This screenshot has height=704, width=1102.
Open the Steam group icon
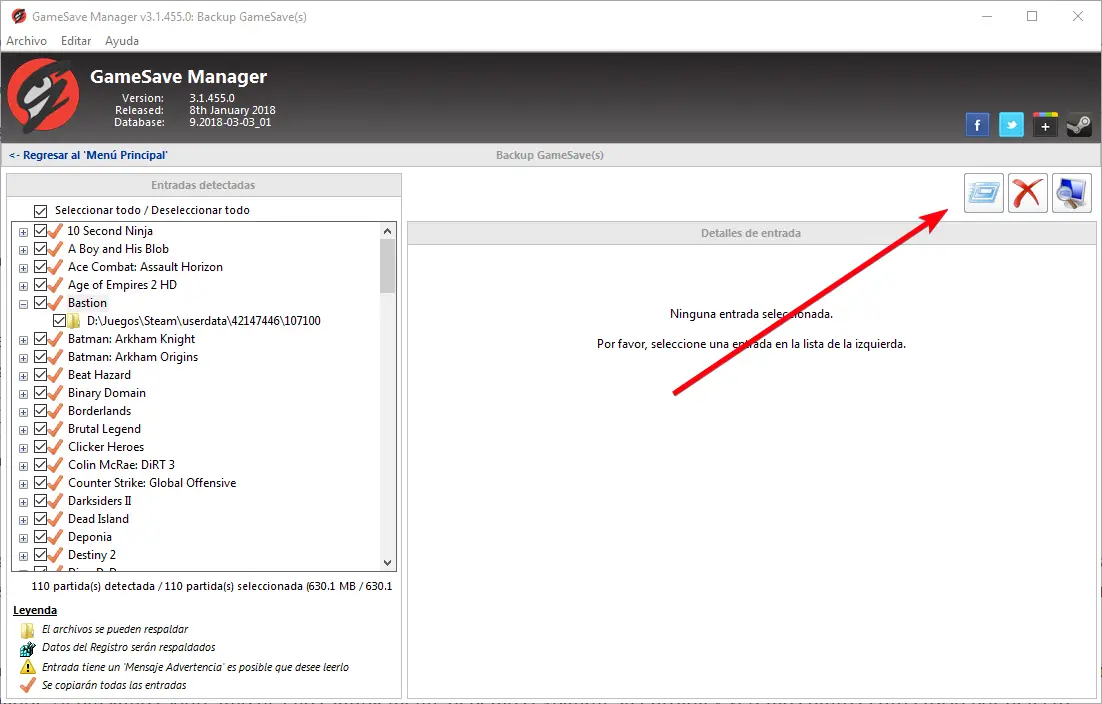click(x=1079, y=126)
